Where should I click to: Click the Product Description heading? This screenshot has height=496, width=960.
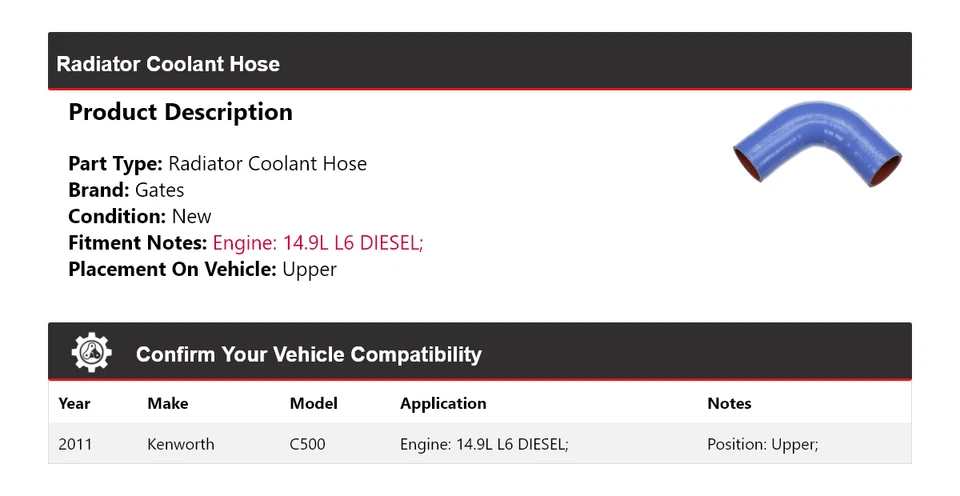click(x=180, y=112)
